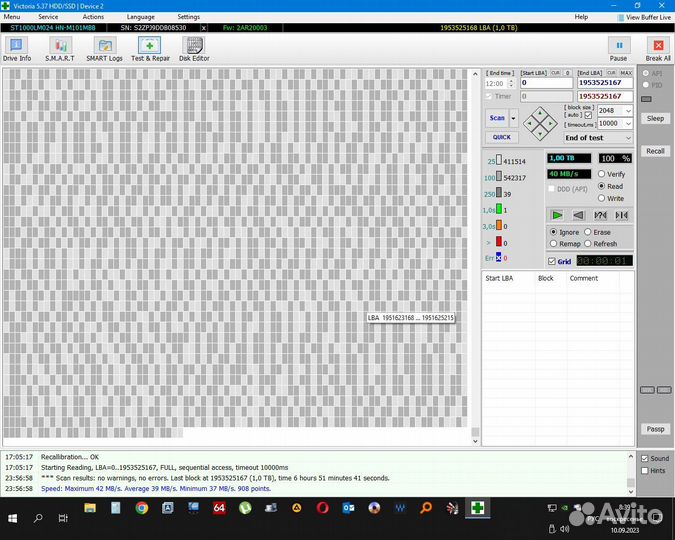Image resolution: width=675 pixels, height=540 pixels.
Task: Select the Verify radio button
Action: 601,174
